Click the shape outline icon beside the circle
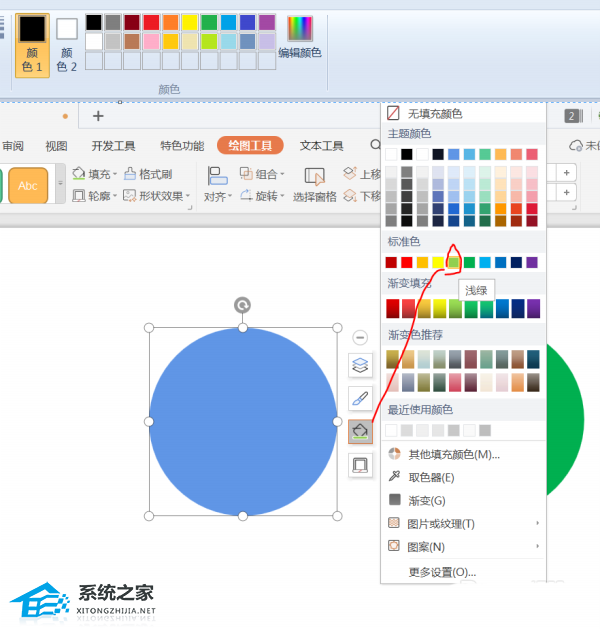 click(x=360, y=464)
